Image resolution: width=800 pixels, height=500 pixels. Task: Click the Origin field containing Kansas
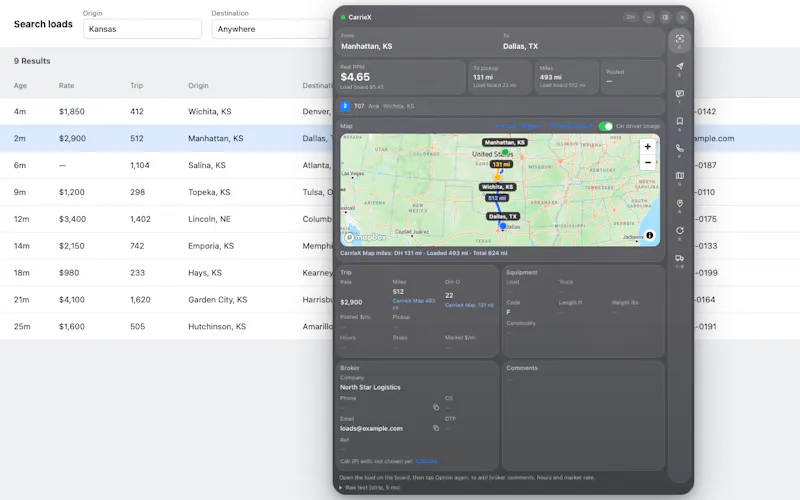click(142, 29)
